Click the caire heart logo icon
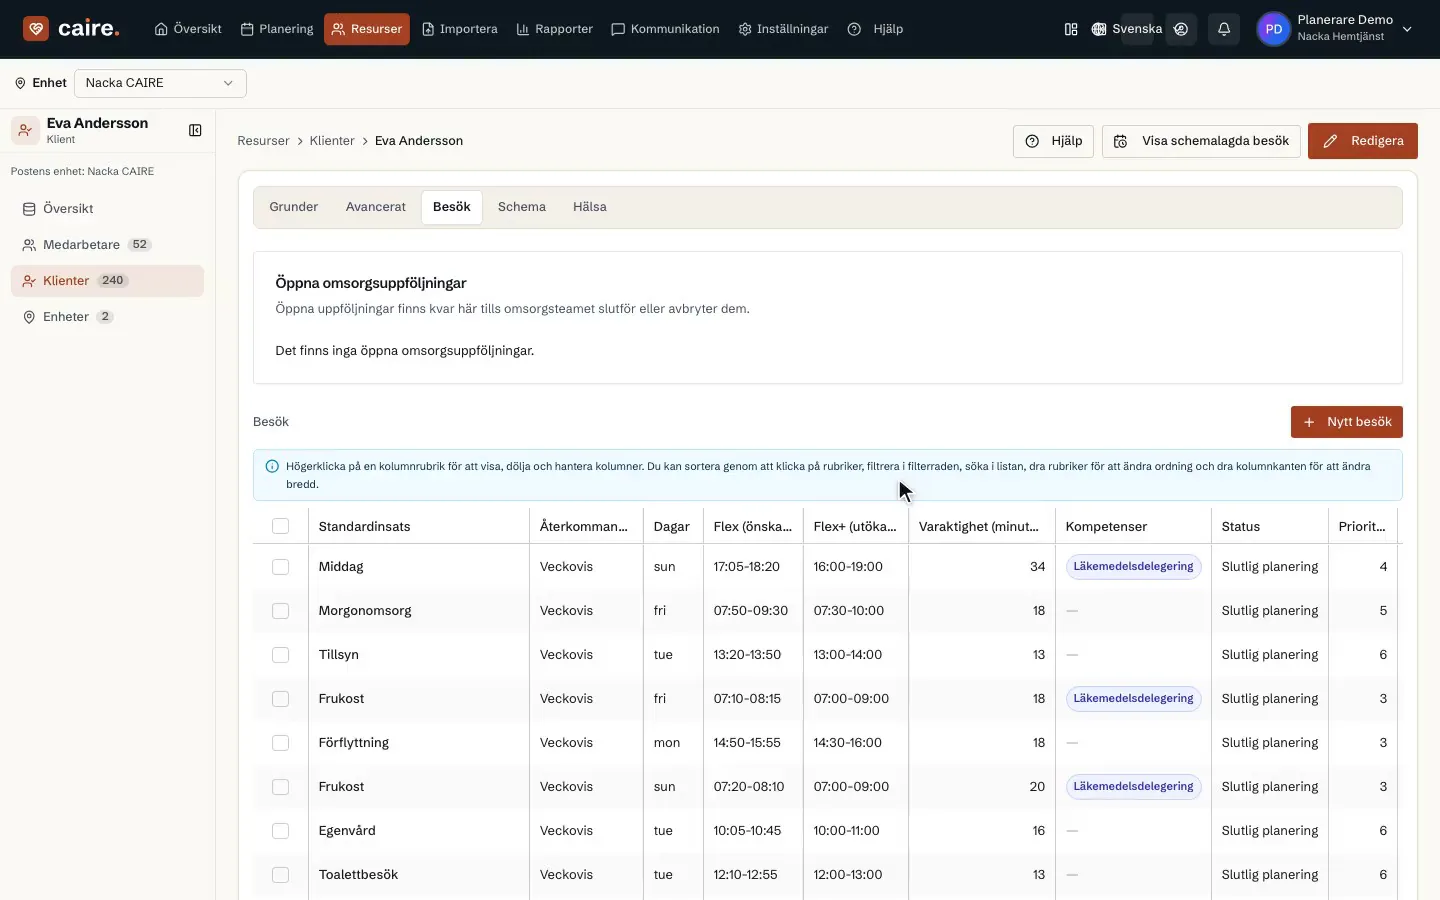 (36, 29)
